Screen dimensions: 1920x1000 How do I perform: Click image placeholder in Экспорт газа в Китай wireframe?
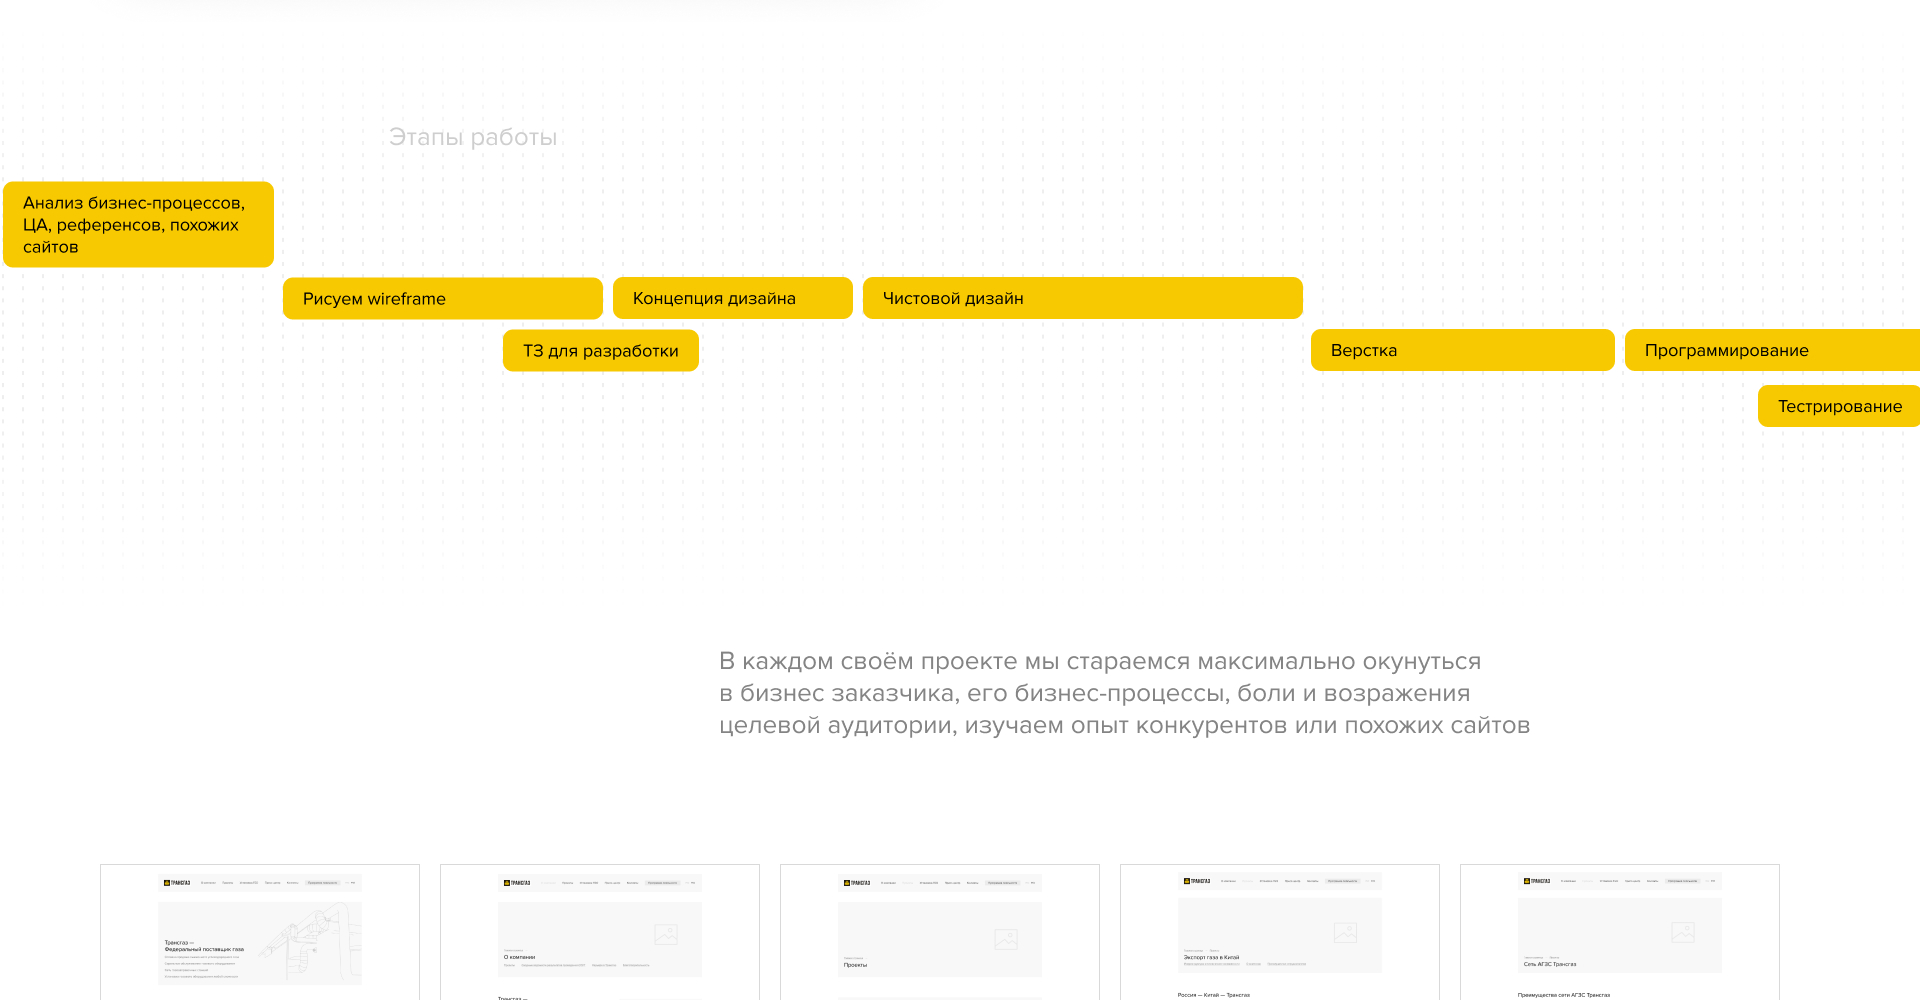point(1345,932)
